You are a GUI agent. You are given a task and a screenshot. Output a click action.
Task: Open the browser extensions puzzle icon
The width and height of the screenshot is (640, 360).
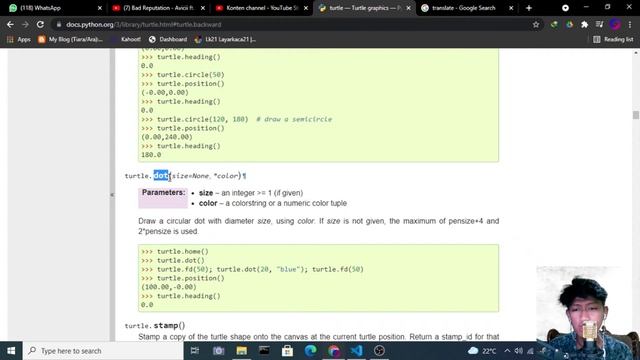tap(584, 24)
